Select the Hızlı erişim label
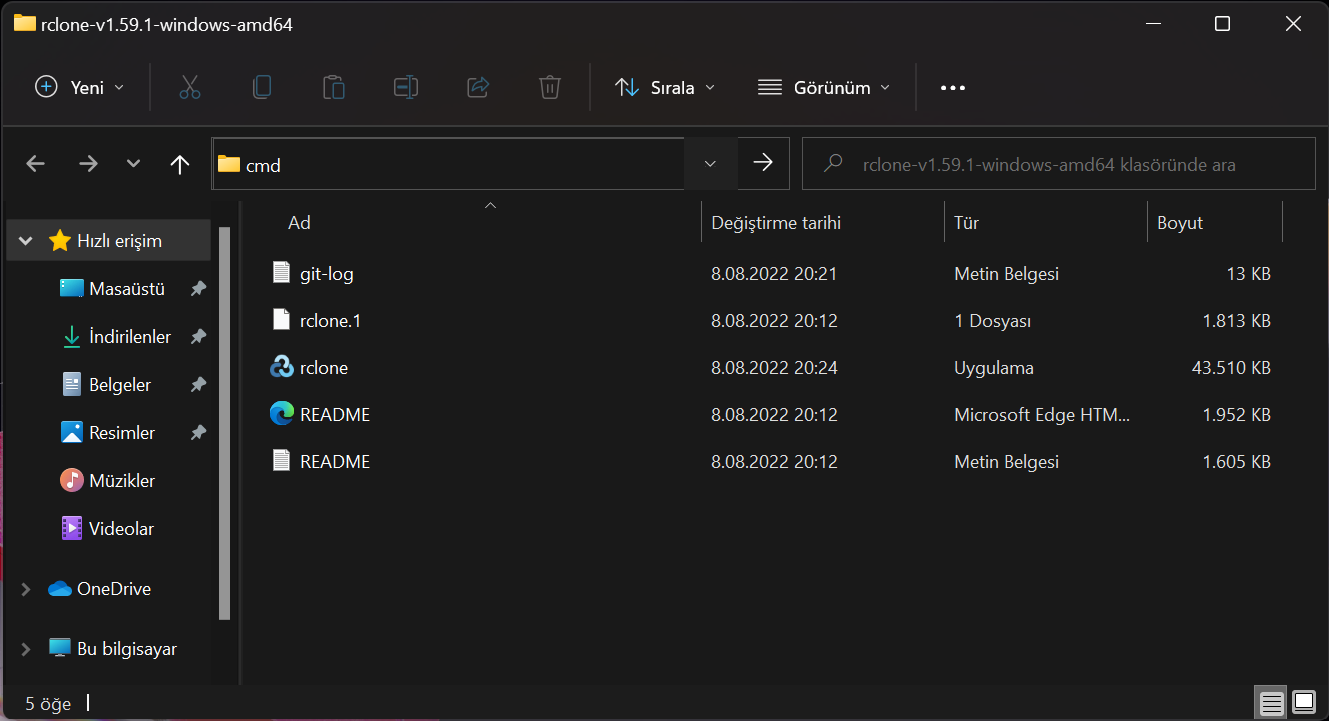The width and height of the screenshot is (1329, 721). pos(119,241)
